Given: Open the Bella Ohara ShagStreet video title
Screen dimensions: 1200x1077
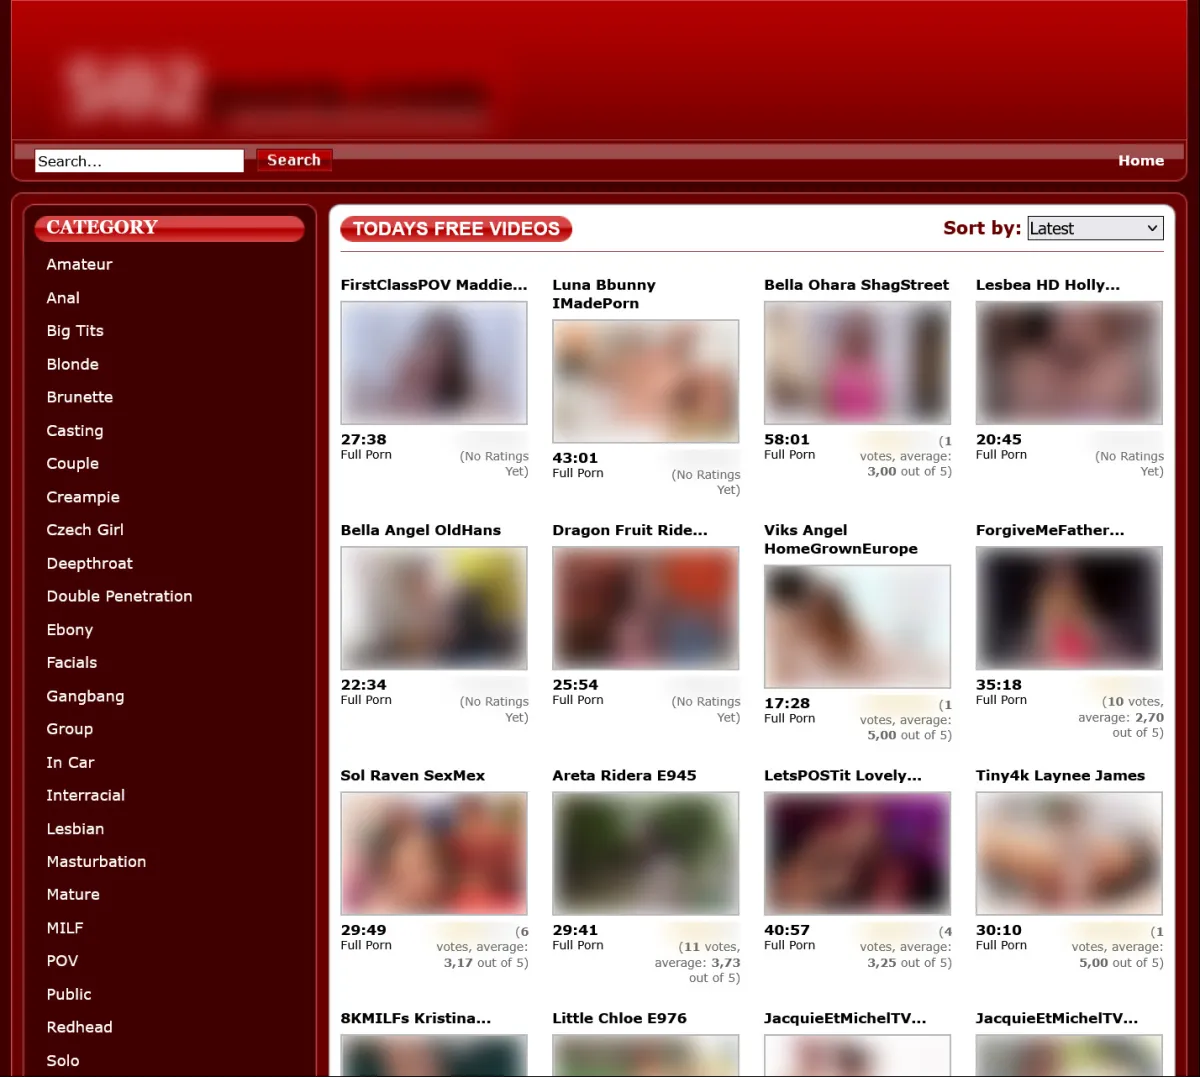Looking at the screenshot, I should click(856, 285).
